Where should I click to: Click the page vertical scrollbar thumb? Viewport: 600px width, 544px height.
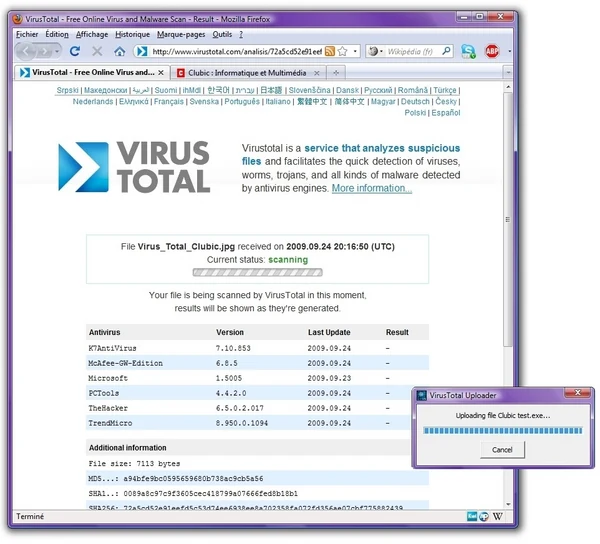click(x=508, y=219)
